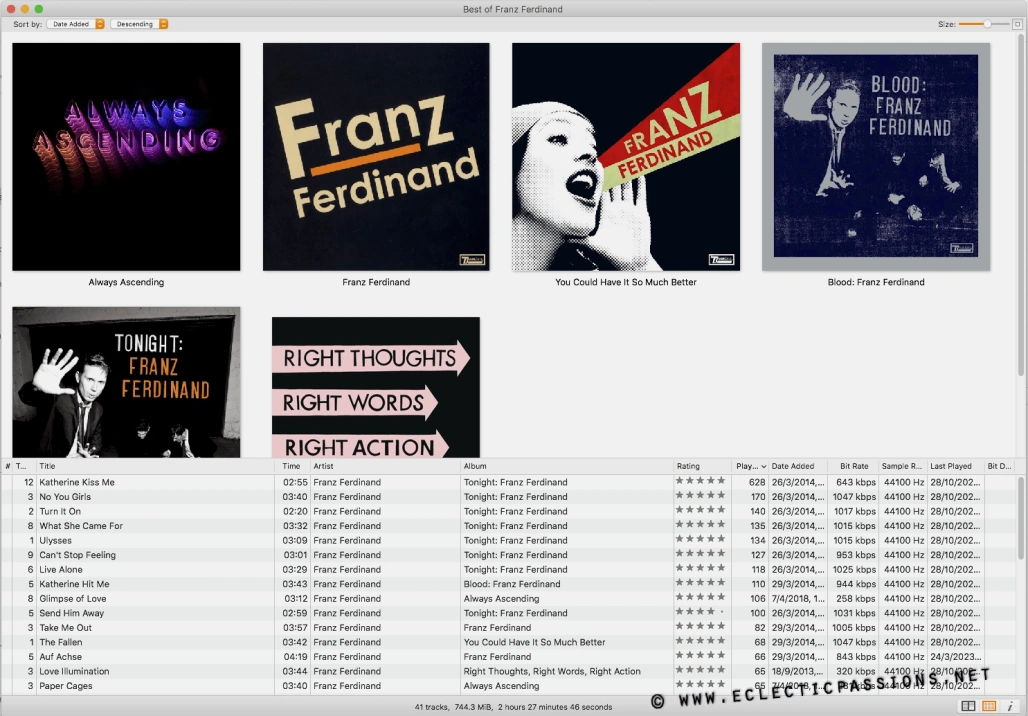The height and width of the screenshot is (716, 1028).
Task: Open the track info inspector icon
Action: pos(1010,706)
